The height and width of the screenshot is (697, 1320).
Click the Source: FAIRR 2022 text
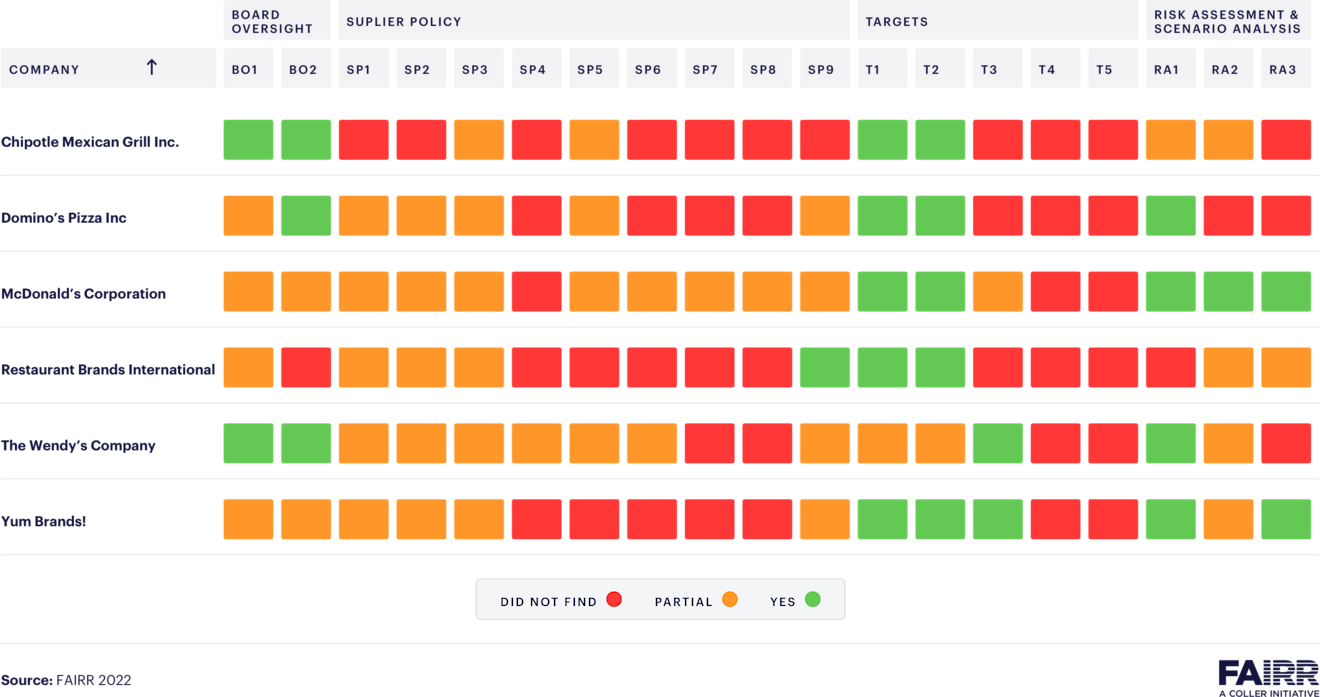click(x=66, y=680)
